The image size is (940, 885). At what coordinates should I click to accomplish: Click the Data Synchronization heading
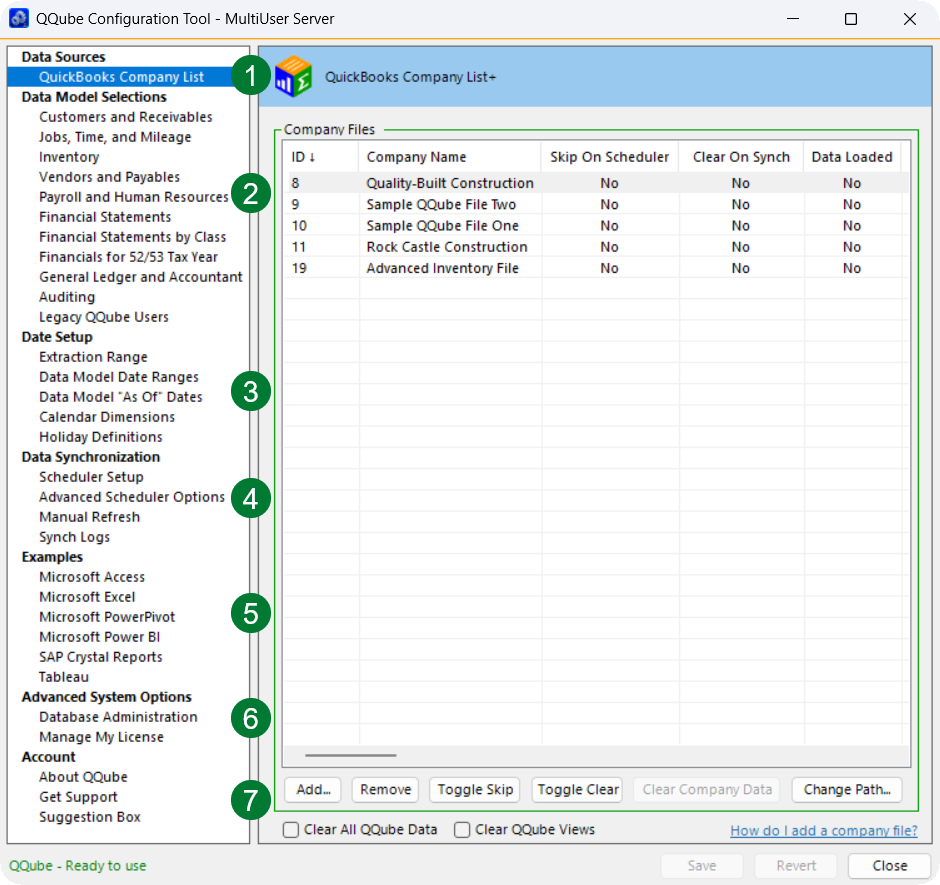click(x=91, y=457)
